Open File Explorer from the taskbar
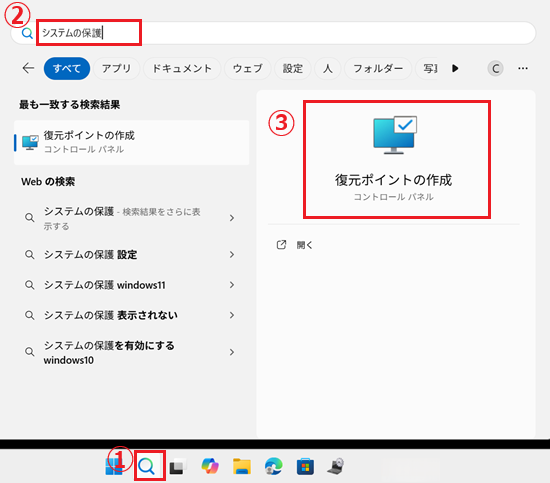 pos(242,467)
